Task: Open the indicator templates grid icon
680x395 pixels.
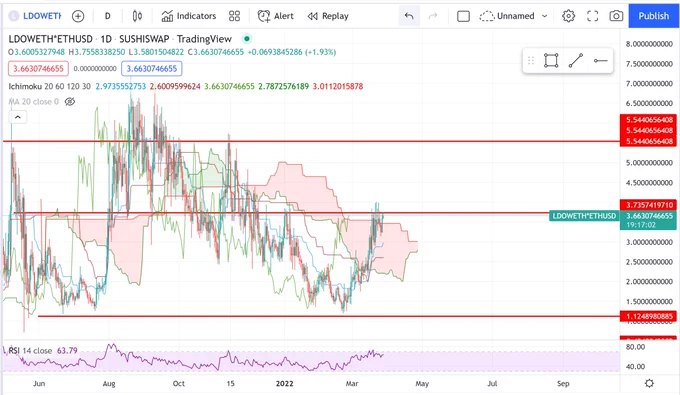Action: pos(234,16)
